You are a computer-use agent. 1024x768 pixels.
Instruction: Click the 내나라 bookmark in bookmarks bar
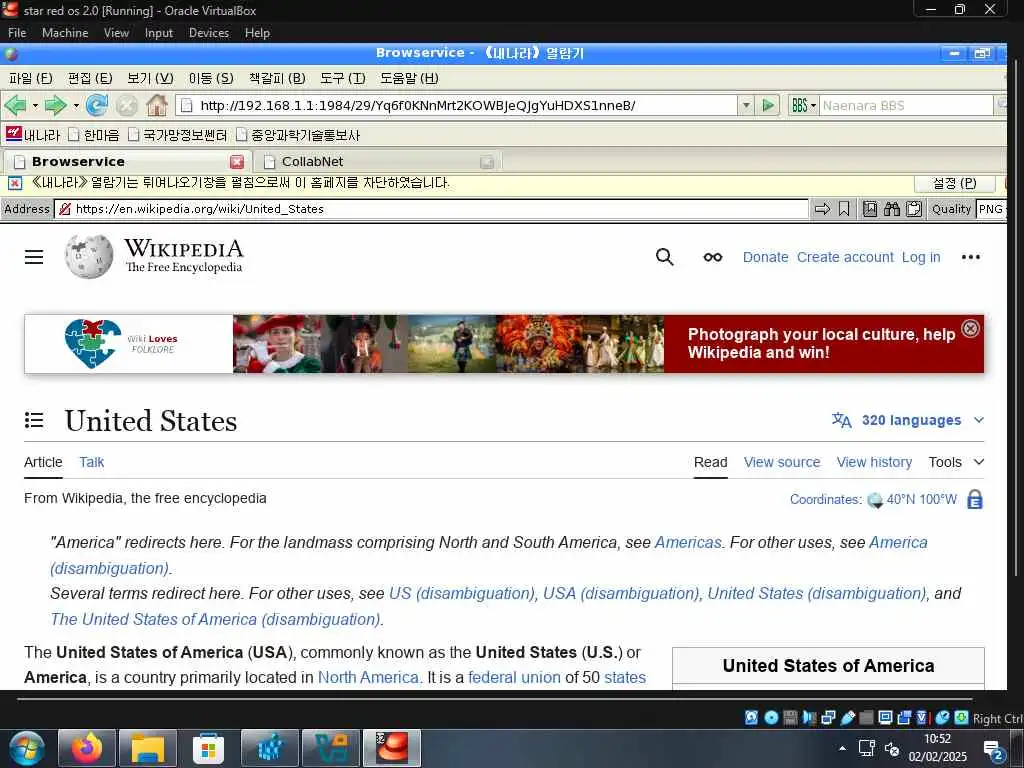click(33, 135)
